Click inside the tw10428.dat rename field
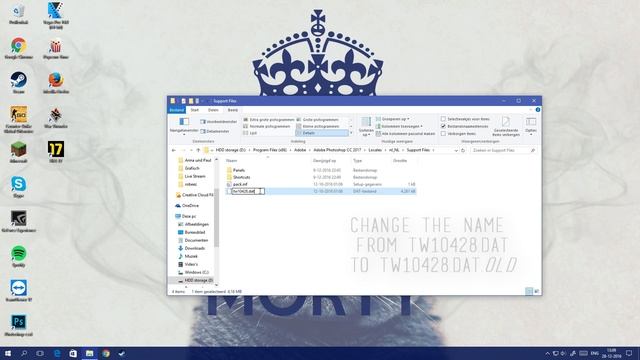The image size is (640, 360). 247,191
